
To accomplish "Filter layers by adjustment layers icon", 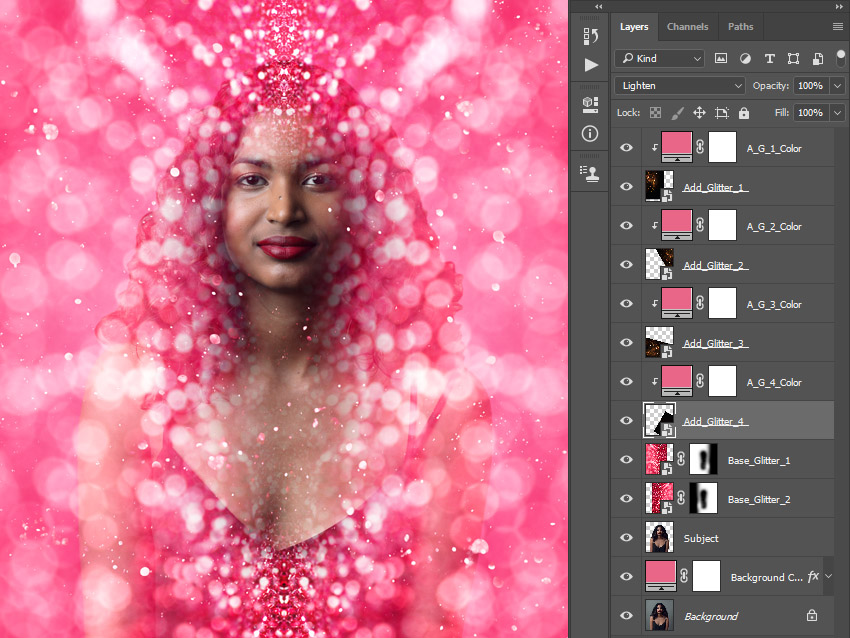I will click(x=745, y=59).
